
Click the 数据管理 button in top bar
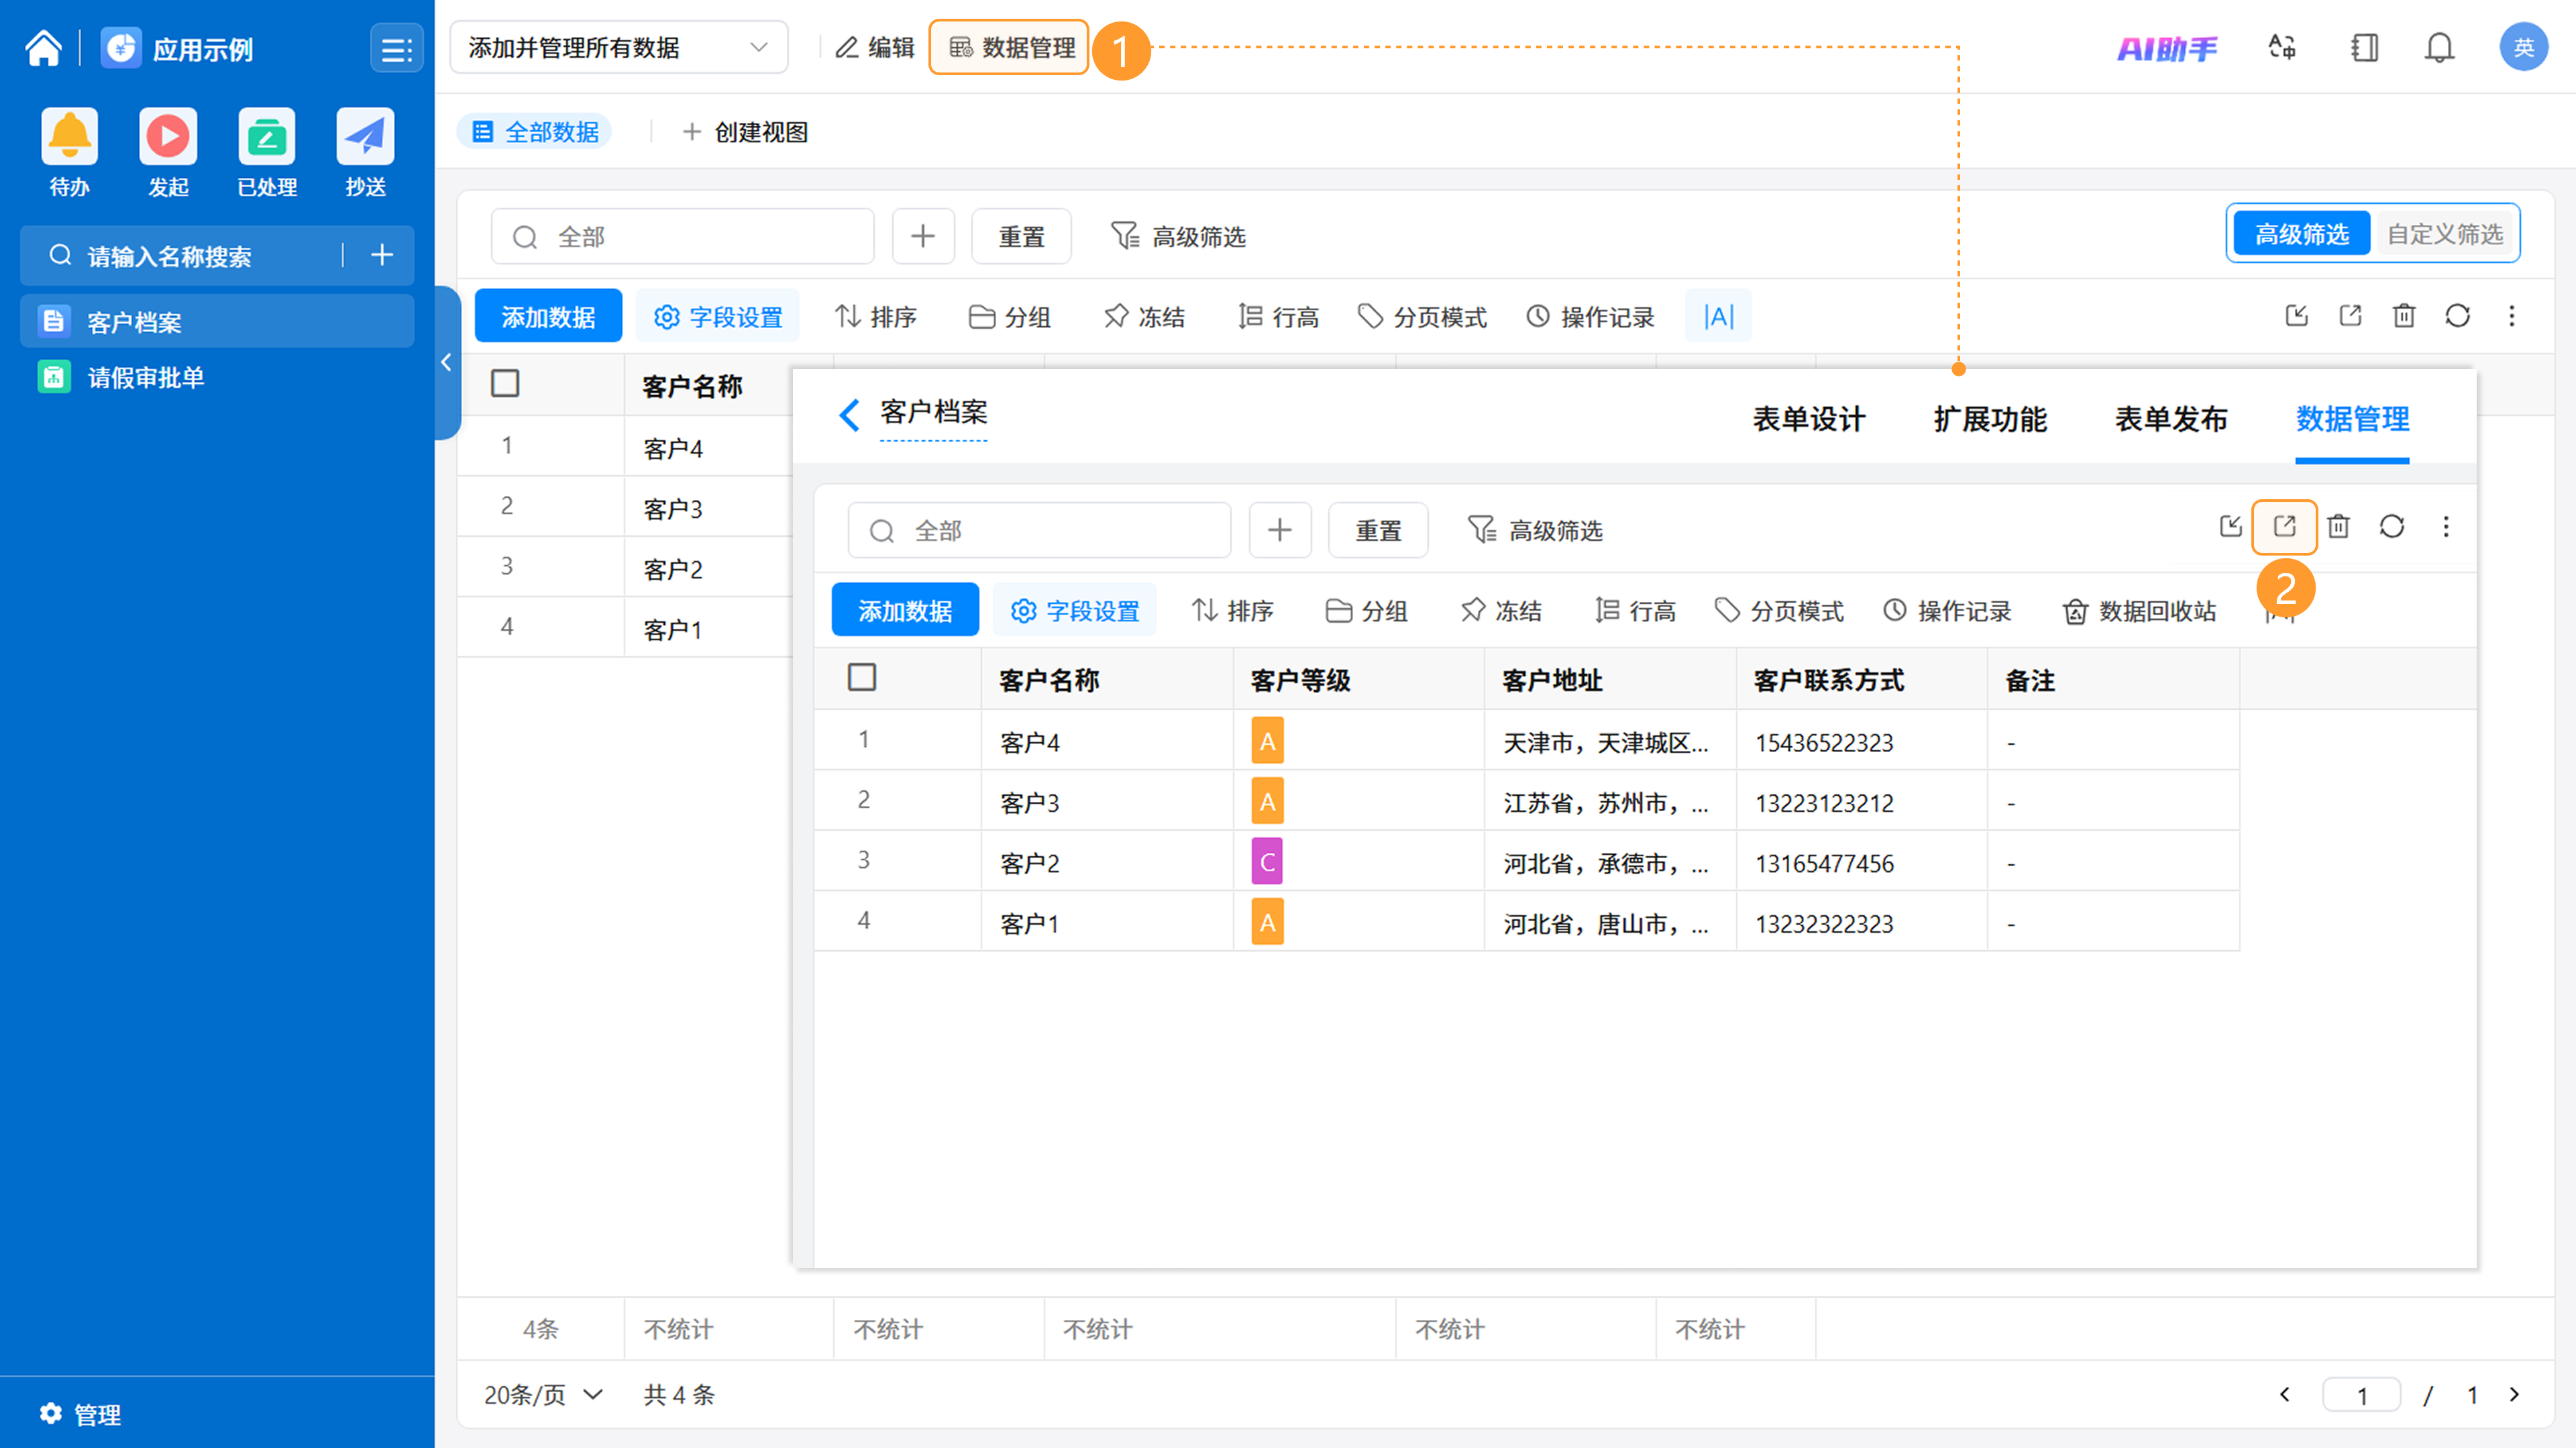[x=1010, y=47]
